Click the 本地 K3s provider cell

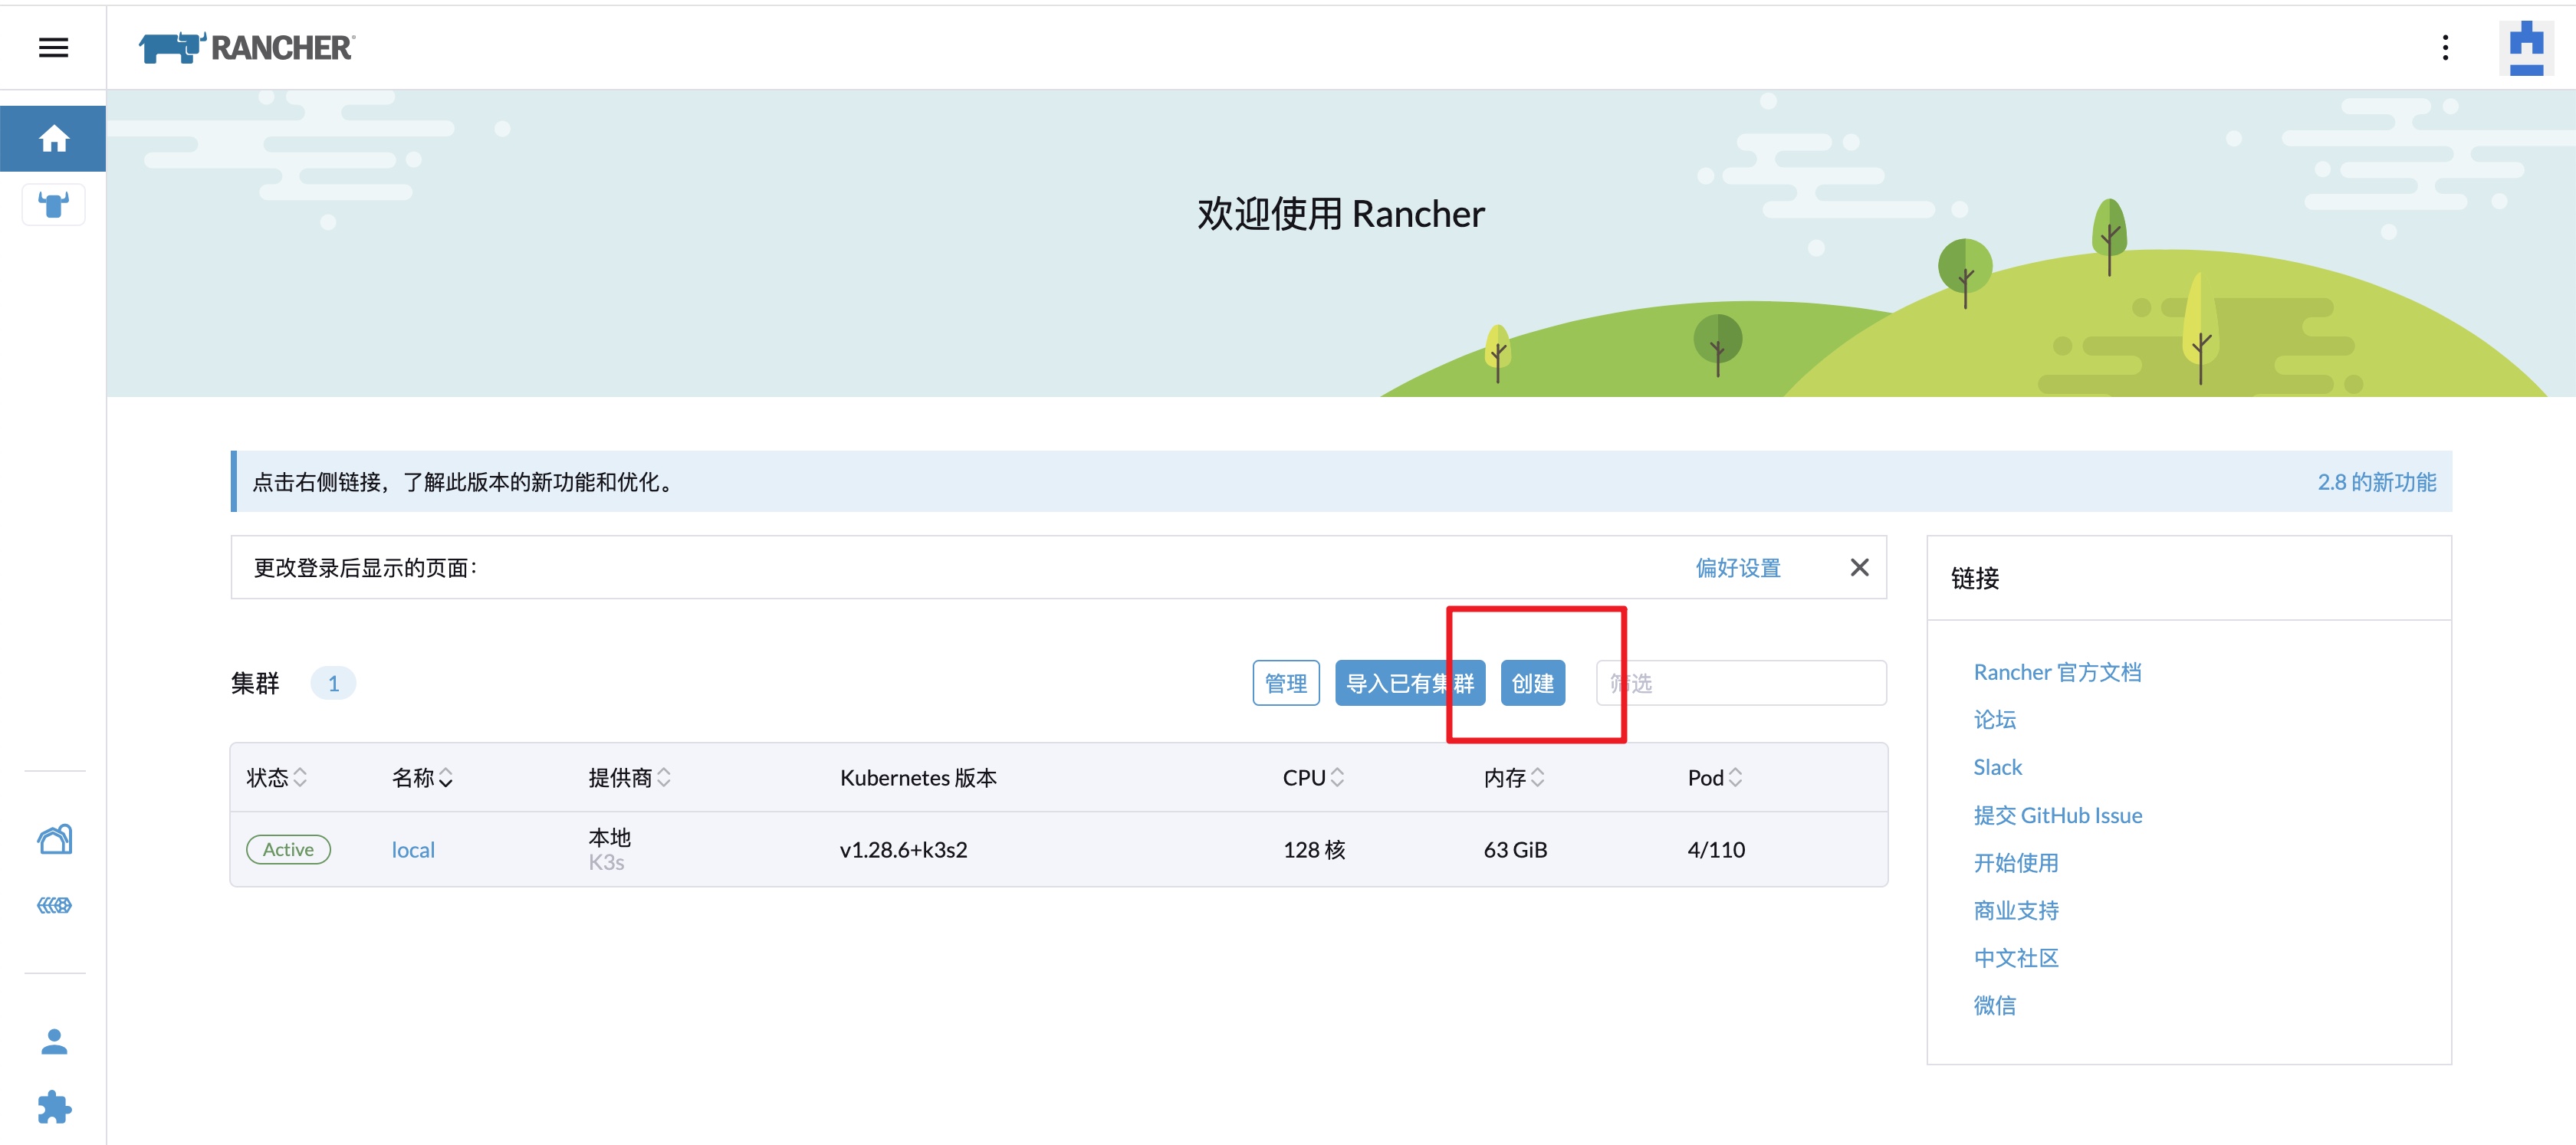(609, 849)
